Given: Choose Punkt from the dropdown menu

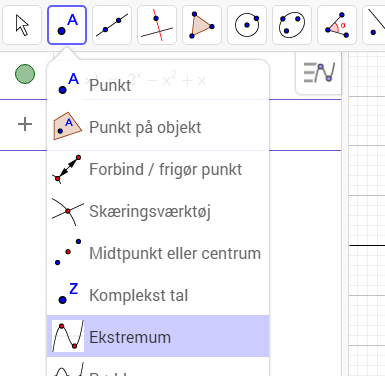Looking at the screenshot, I should pyautogui.click(x=158, y=85).
